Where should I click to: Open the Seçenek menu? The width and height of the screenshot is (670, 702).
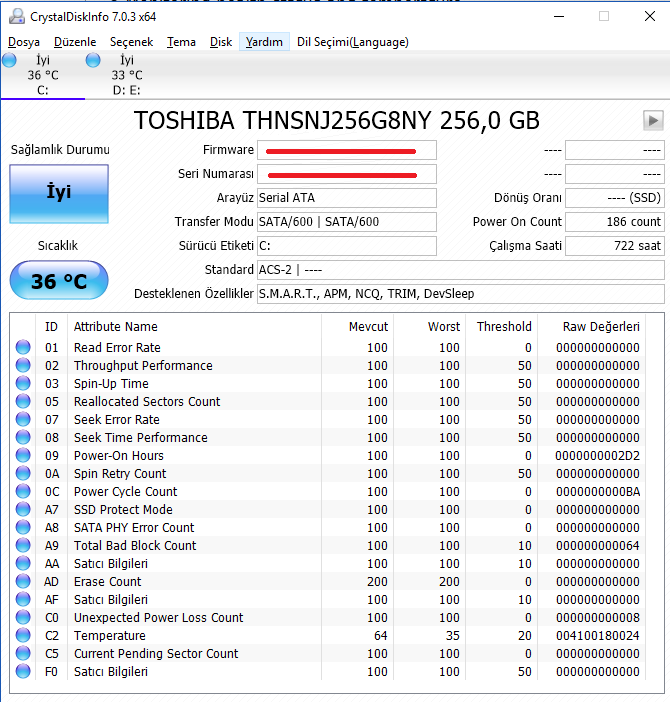[132, 42]
